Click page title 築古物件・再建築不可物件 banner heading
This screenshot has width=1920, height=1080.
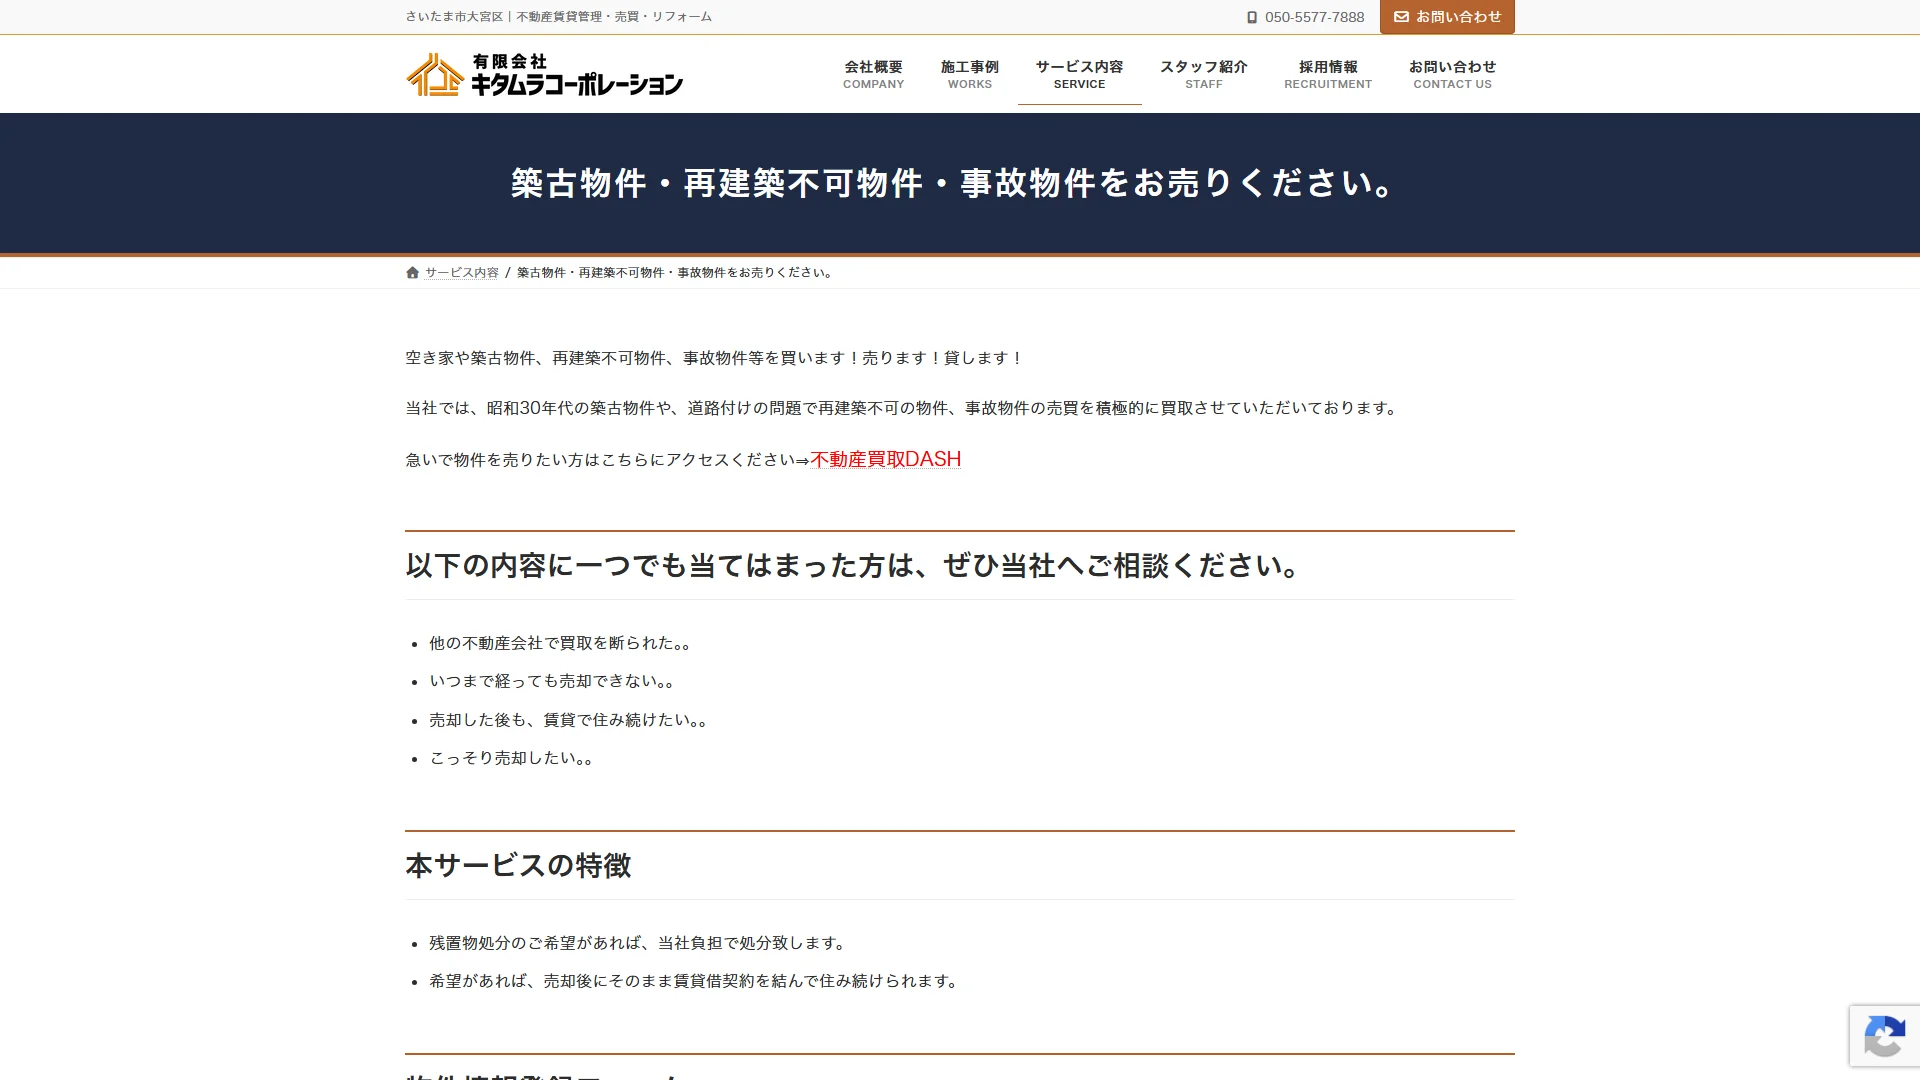952,183
